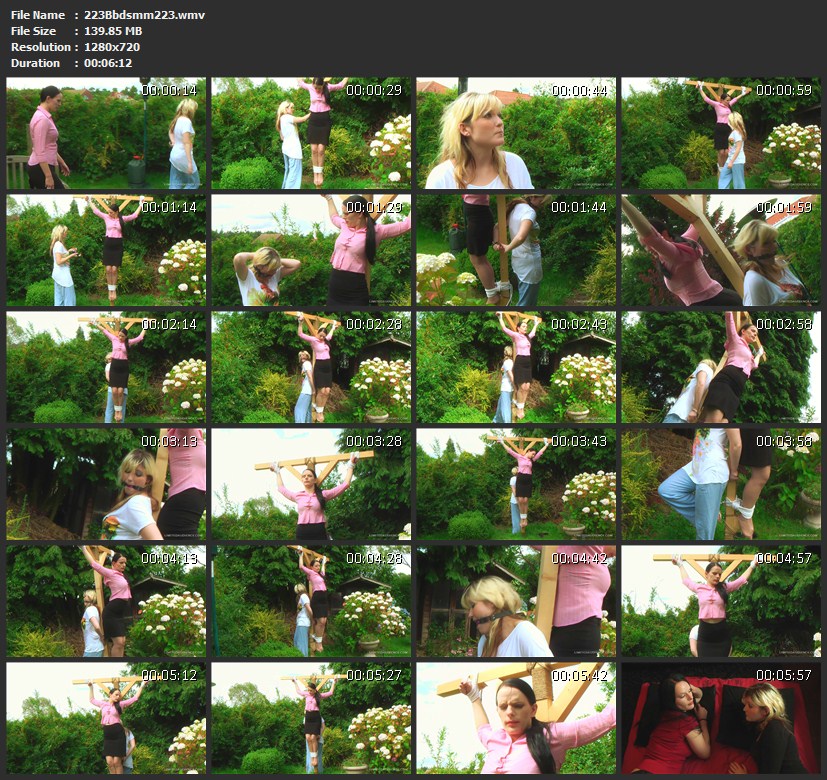Open the thumbnail at 00:05:27
The width and height of the screenshot is (827, 780).
pos(311,719)
